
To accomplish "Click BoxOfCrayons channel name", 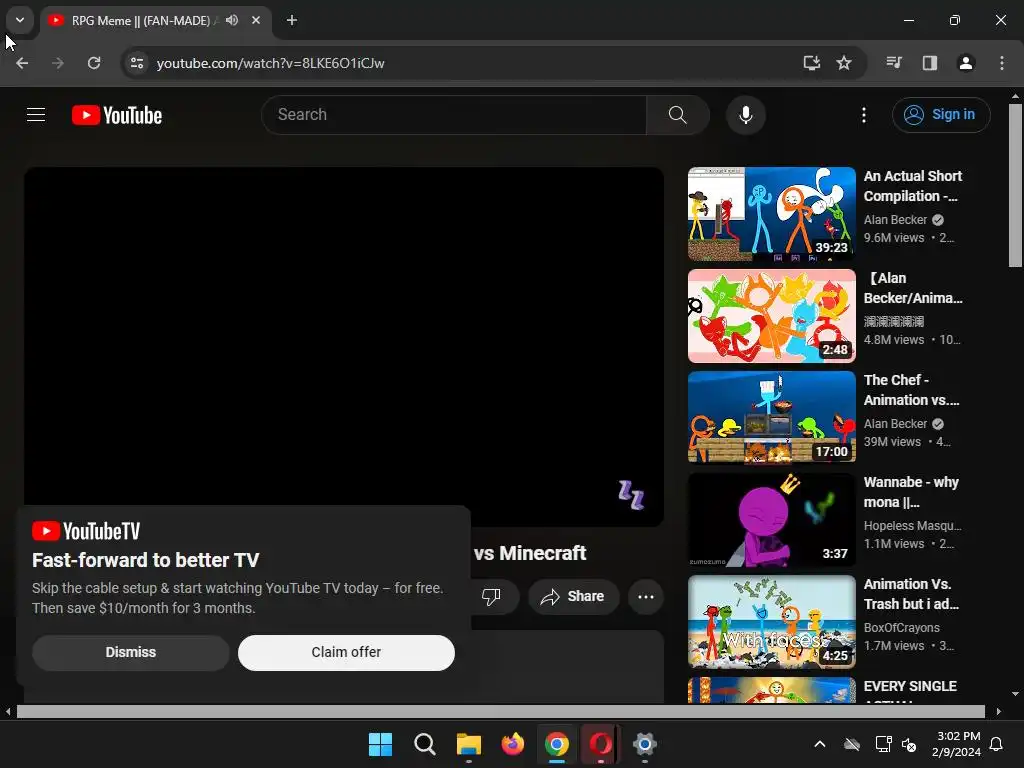I will (x=901, y=628).
